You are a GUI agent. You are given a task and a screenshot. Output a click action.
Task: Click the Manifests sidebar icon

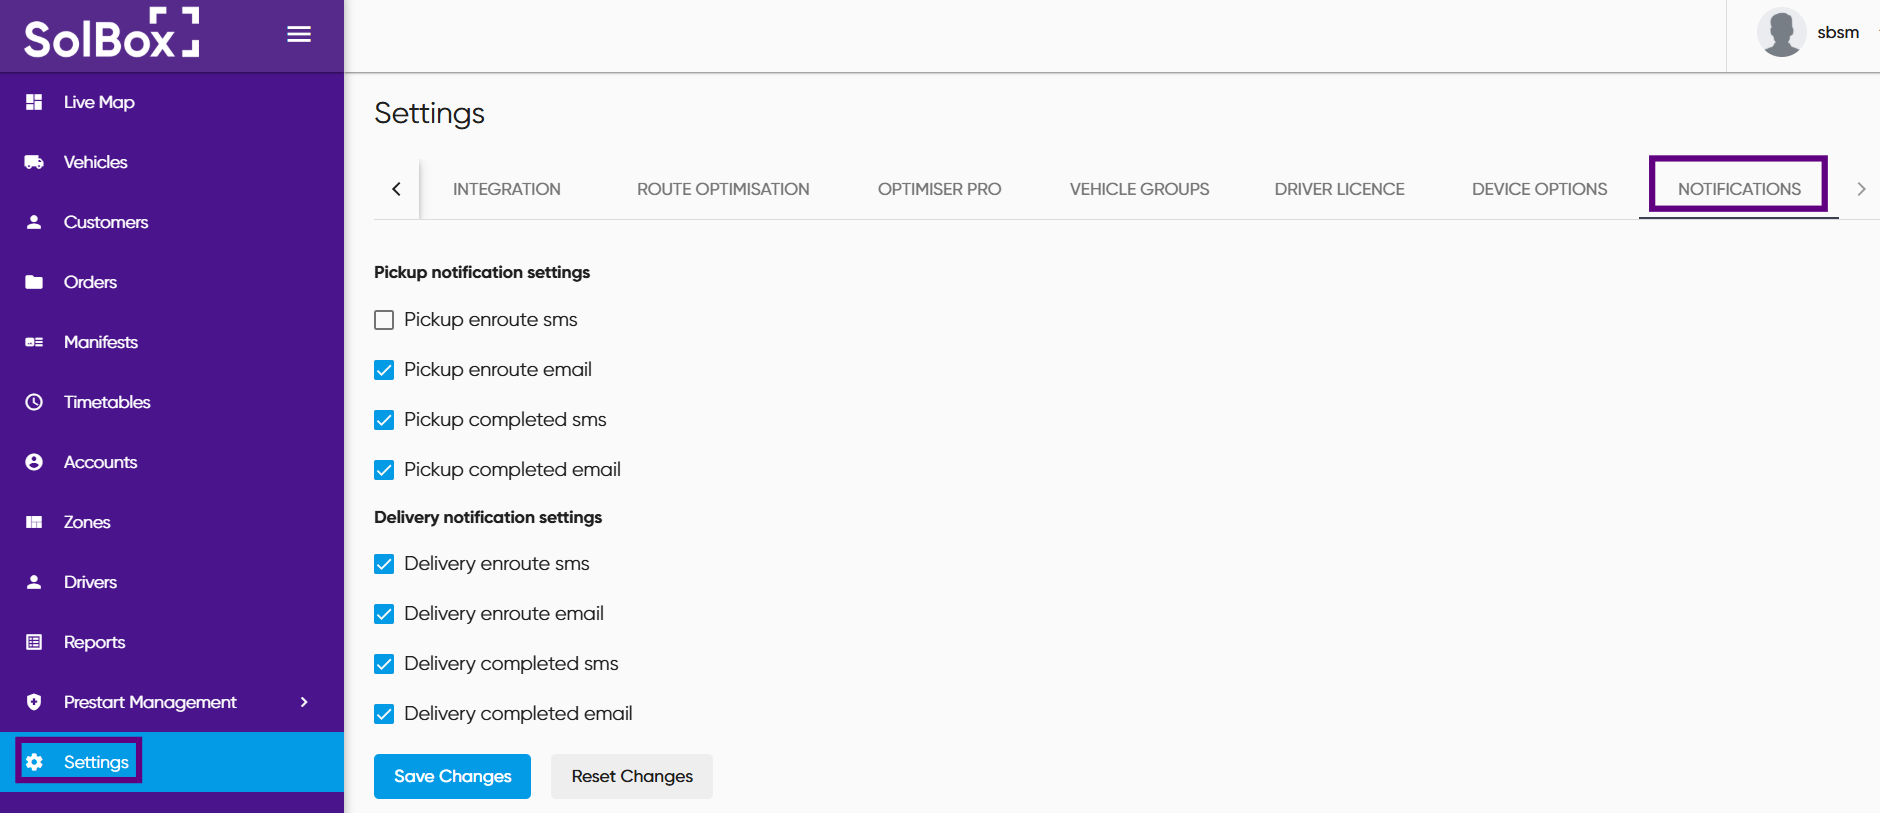click(34, 342)
